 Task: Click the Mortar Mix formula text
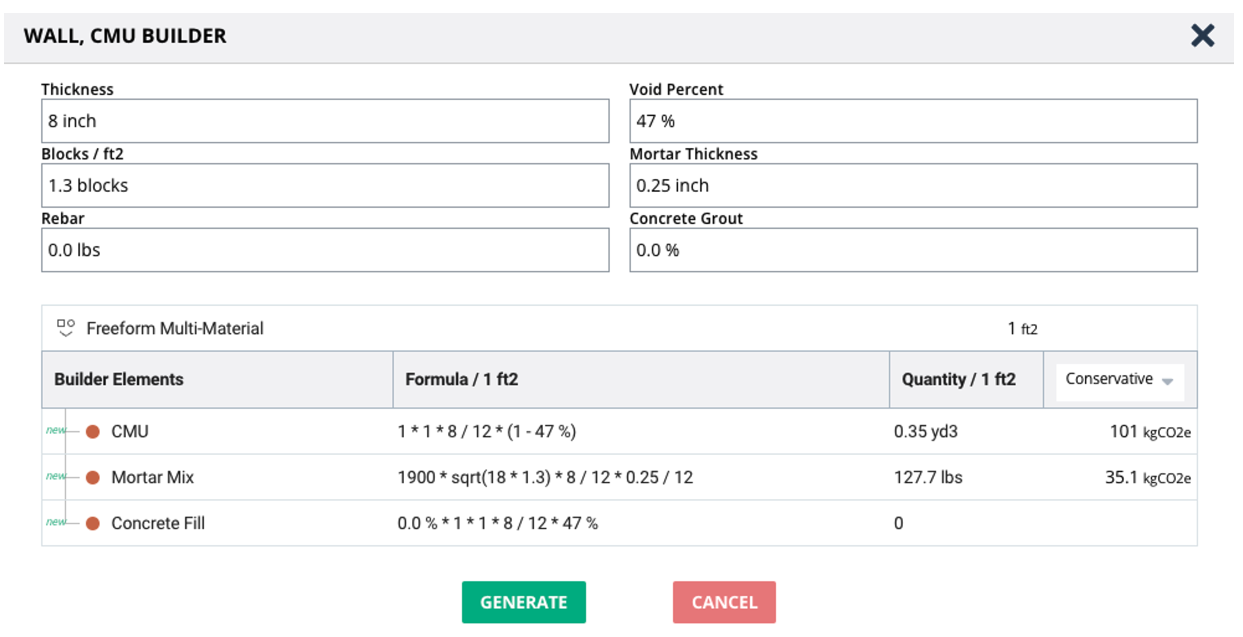coord(545,478)
